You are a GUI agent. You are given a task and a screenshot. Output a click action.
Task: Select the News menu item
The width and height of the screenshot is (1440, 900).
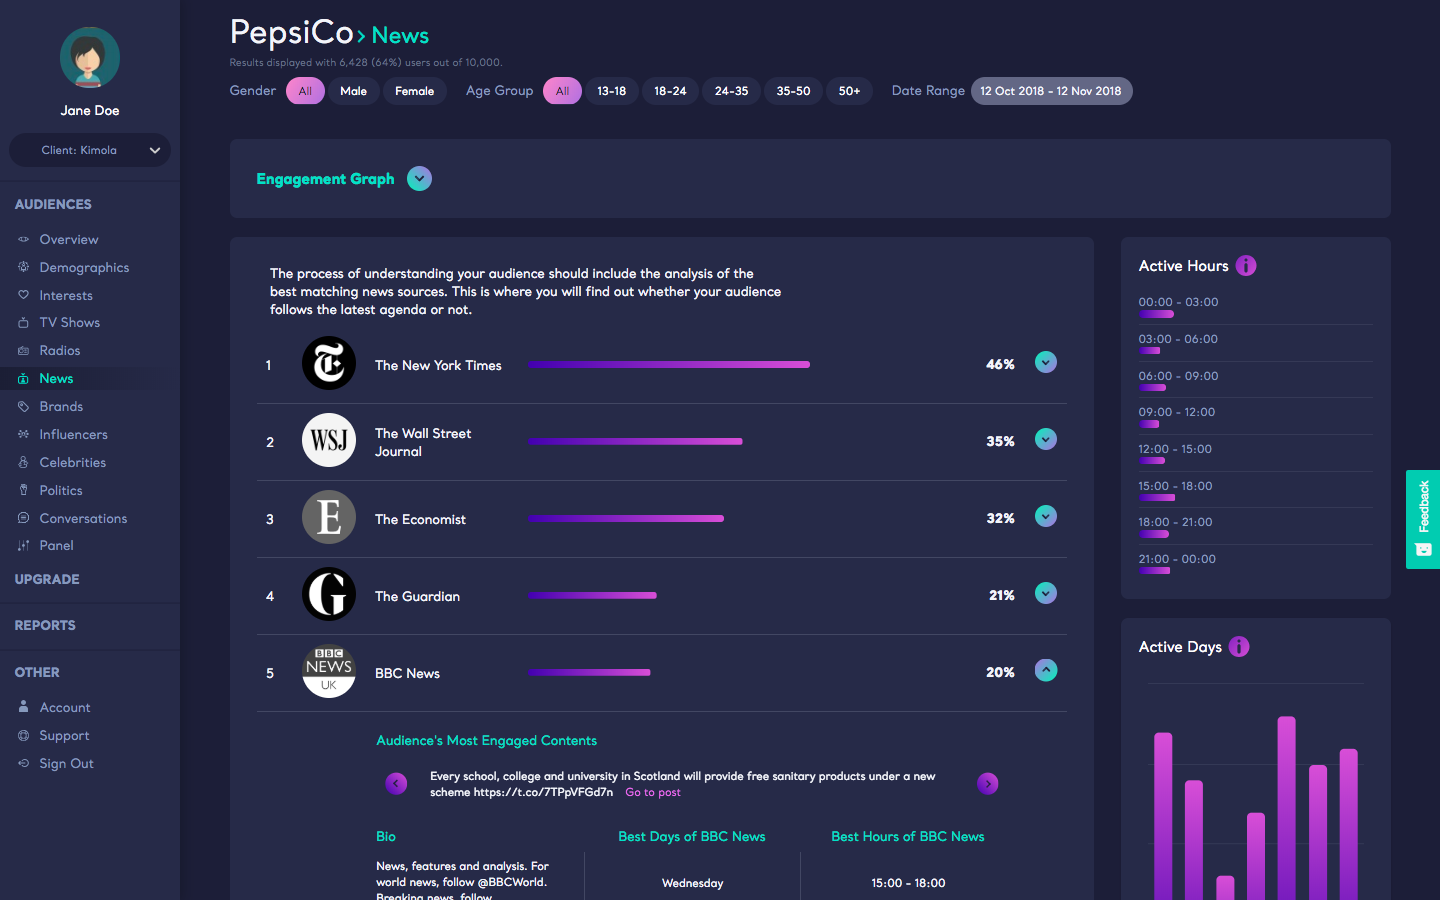(56, 378)
